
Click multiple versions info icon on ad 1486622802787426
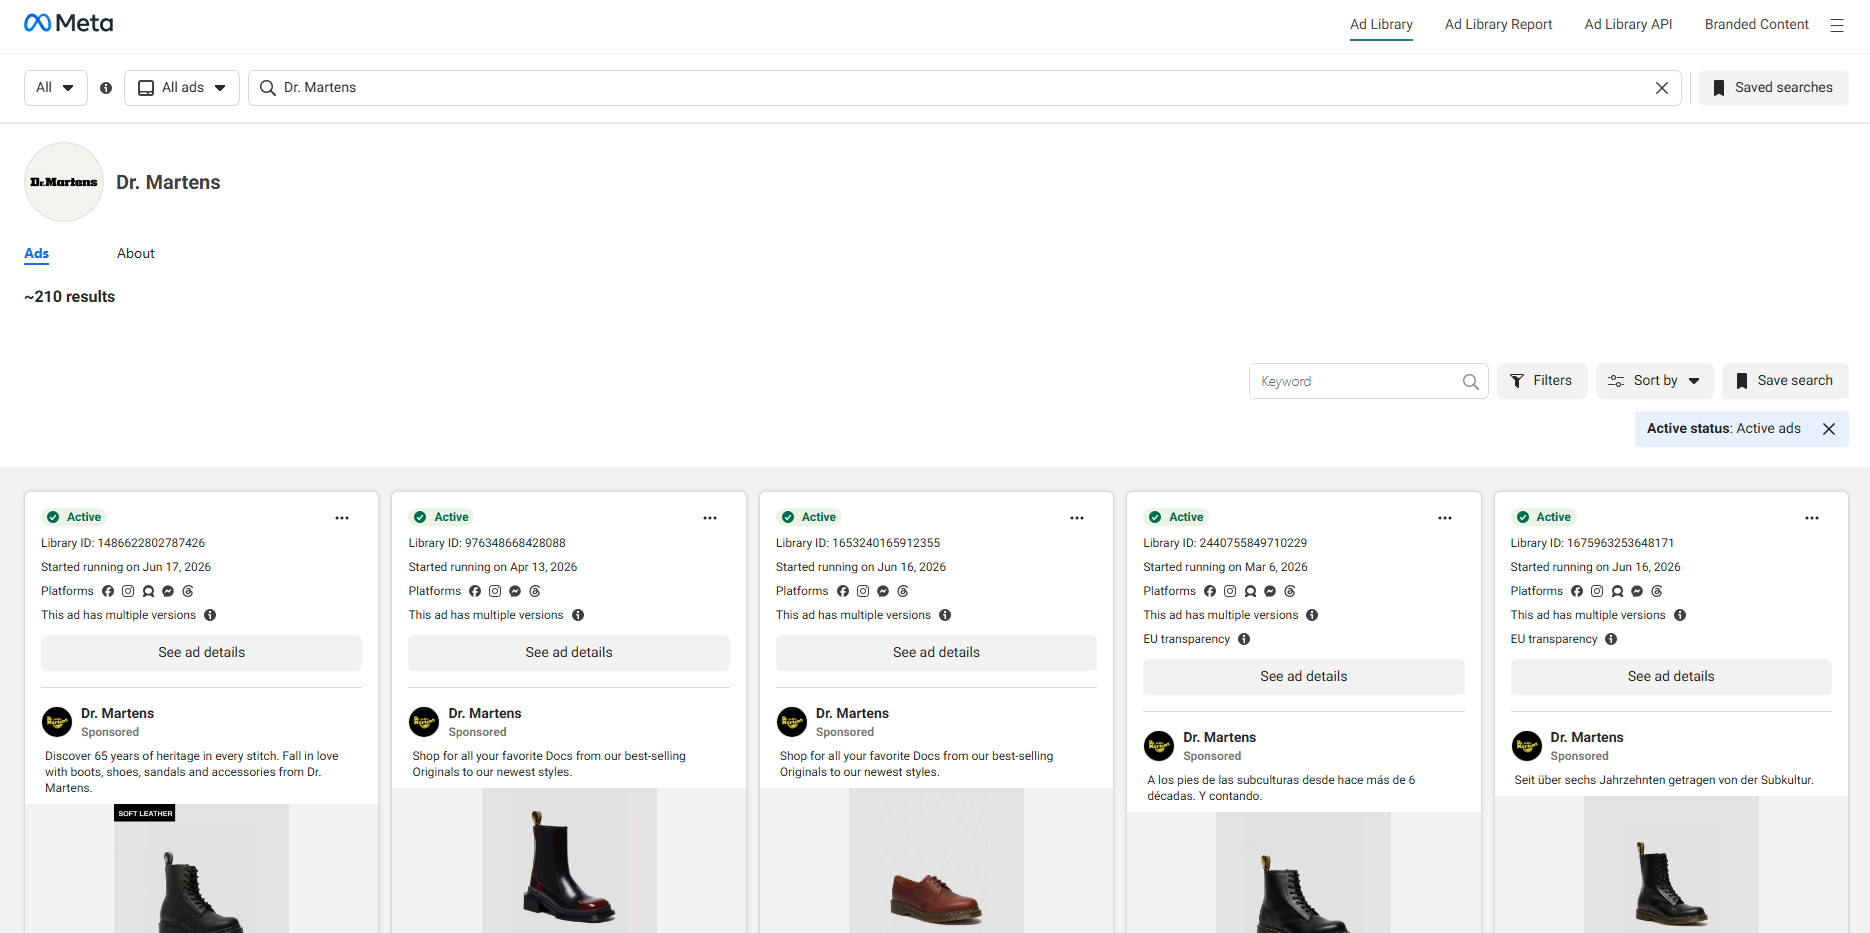point(210,615)
